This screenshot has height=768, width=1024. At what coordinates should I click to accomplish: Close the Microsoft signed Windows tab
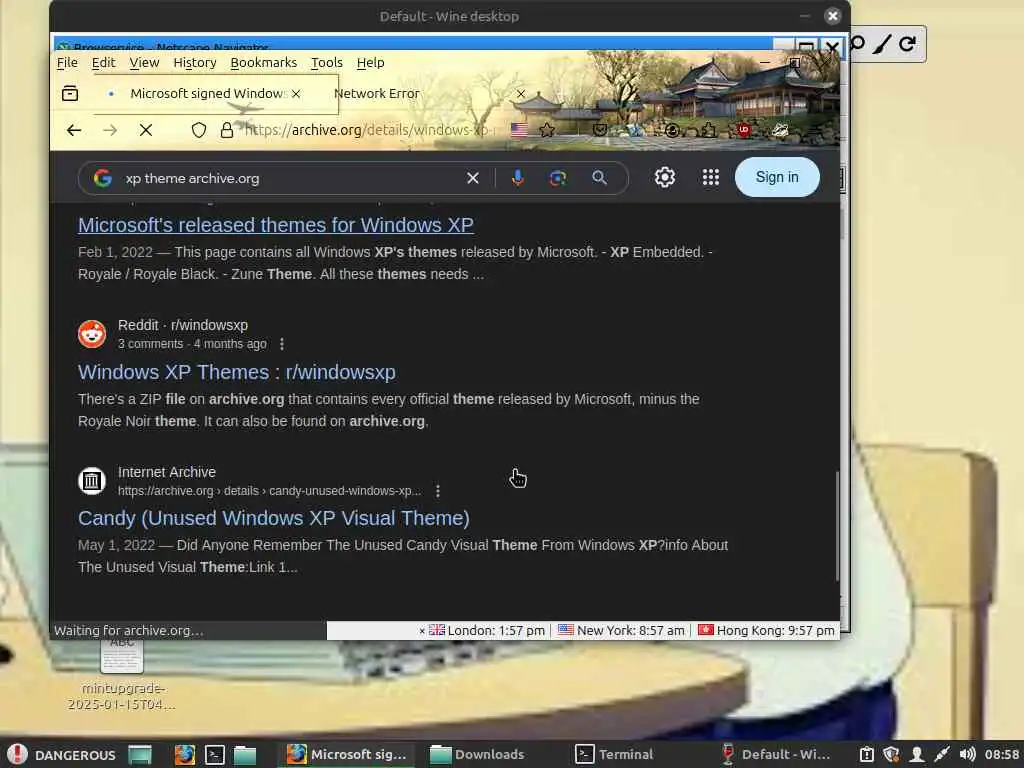[x=296, y=93]
